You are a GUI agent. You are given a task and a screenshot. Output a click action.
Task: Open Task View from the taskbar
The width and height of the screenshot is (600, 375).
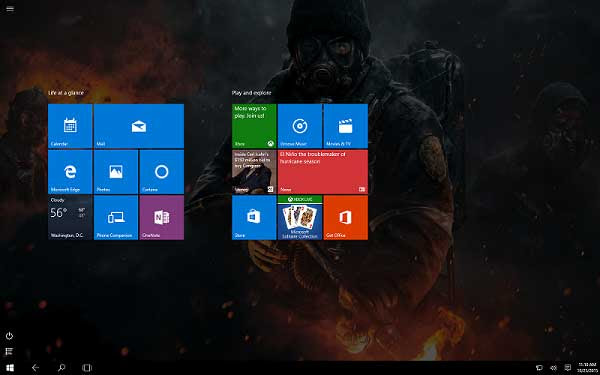point(87,368)
